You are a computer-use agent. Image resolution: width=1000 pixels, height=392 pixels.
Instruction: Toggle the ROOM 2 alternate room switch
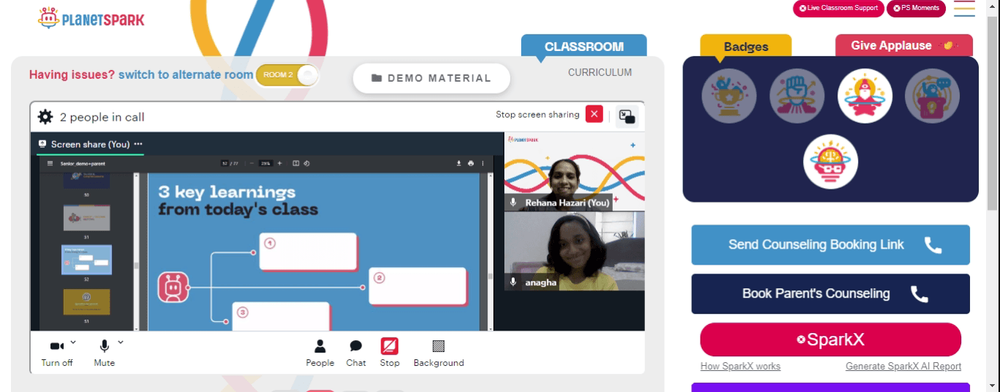click(287, 75)
